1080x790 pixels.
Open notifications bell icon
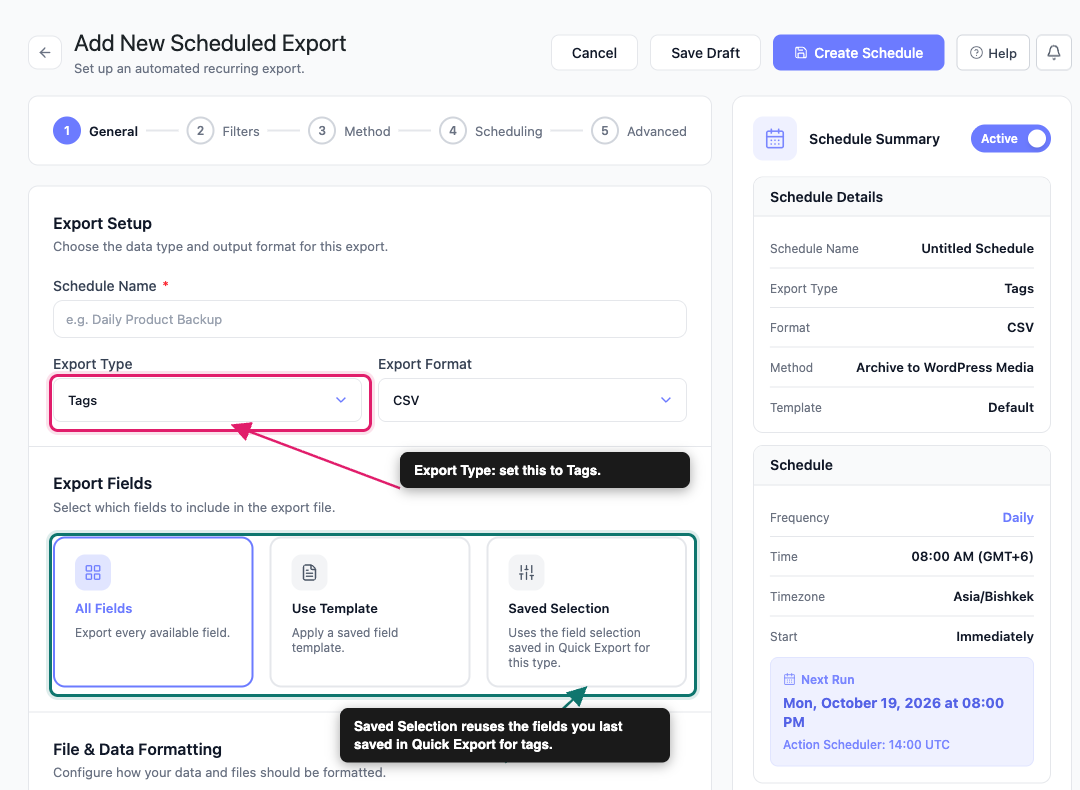click(1054, 52)
